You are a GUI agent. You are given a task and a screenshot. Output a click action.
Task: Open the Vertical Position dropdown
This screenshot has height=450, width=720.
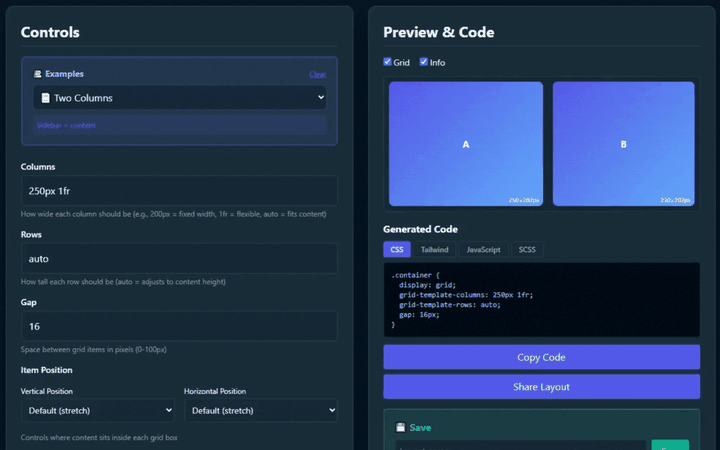pos(98,411)
